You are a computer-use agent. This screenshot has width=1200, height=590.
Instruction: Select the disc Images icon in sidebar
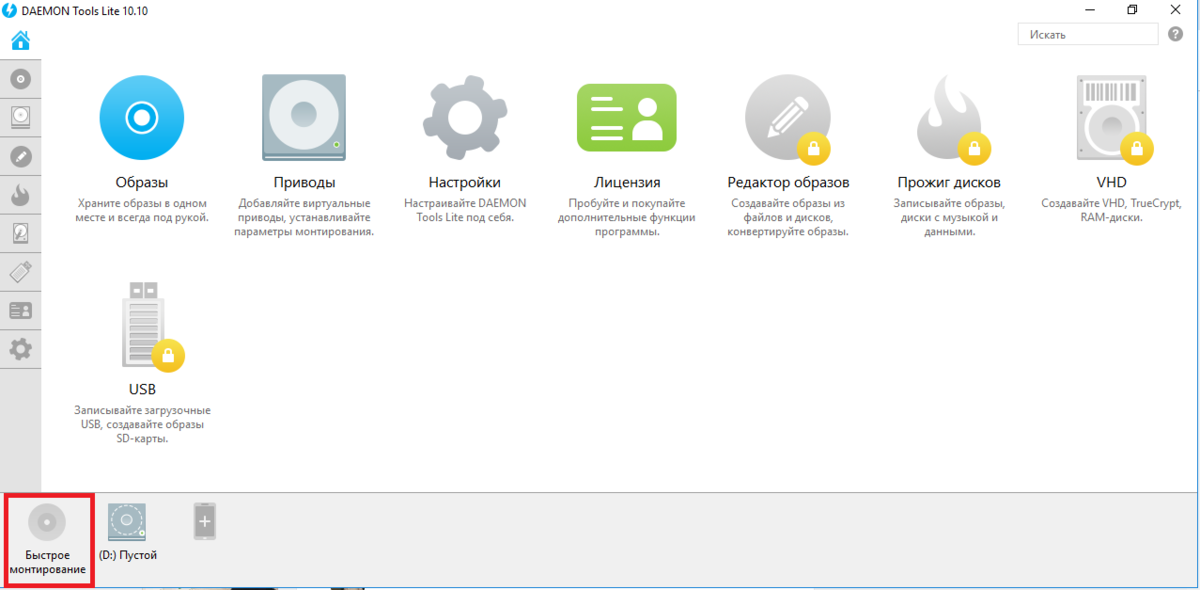(x=20, y=78)
